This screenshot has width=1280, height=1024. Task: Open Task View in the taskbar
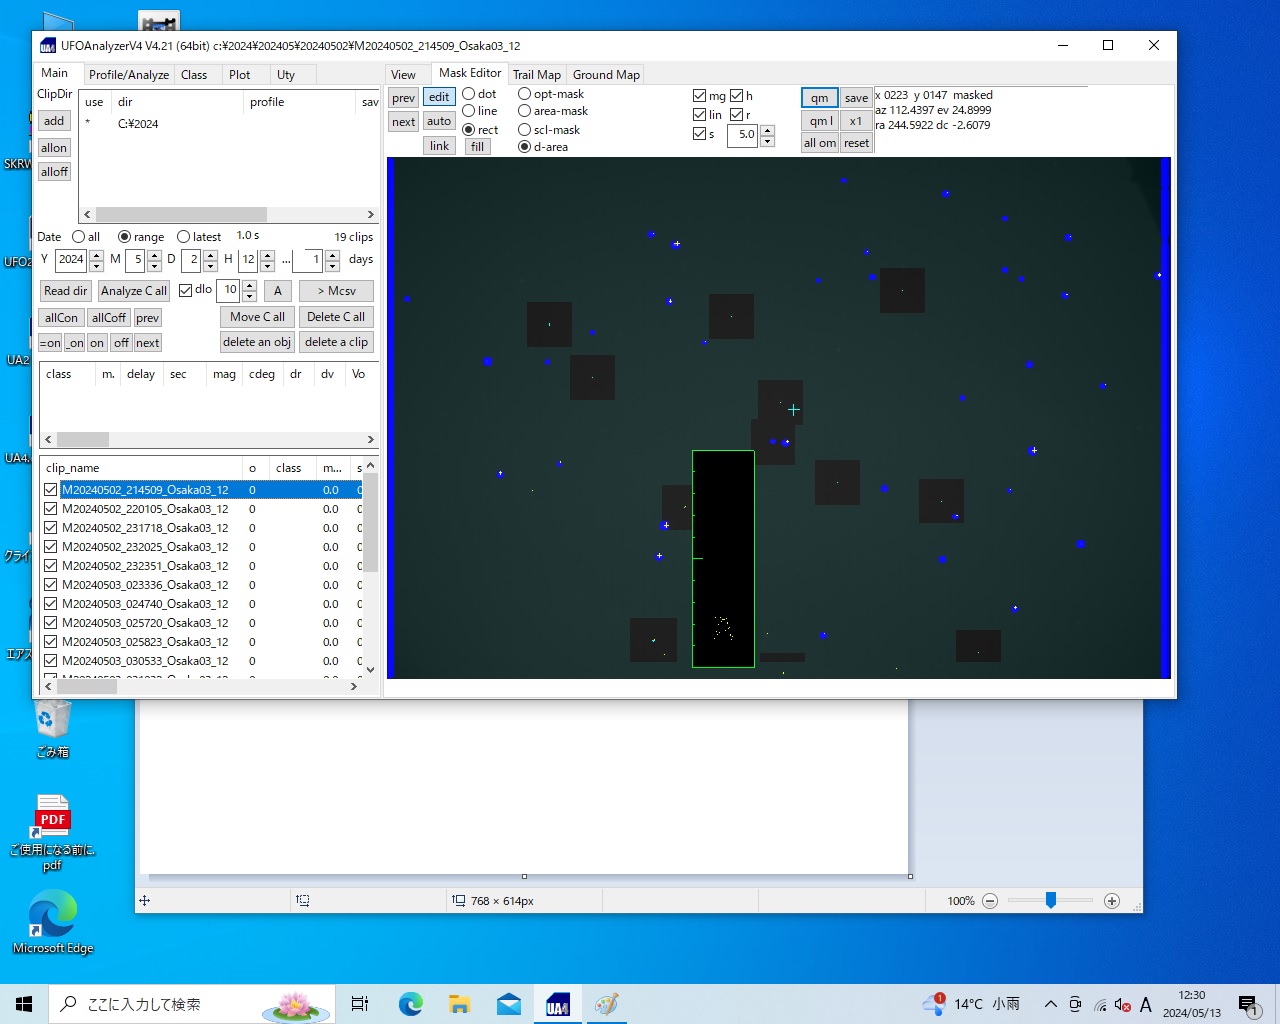(360, 1004)
